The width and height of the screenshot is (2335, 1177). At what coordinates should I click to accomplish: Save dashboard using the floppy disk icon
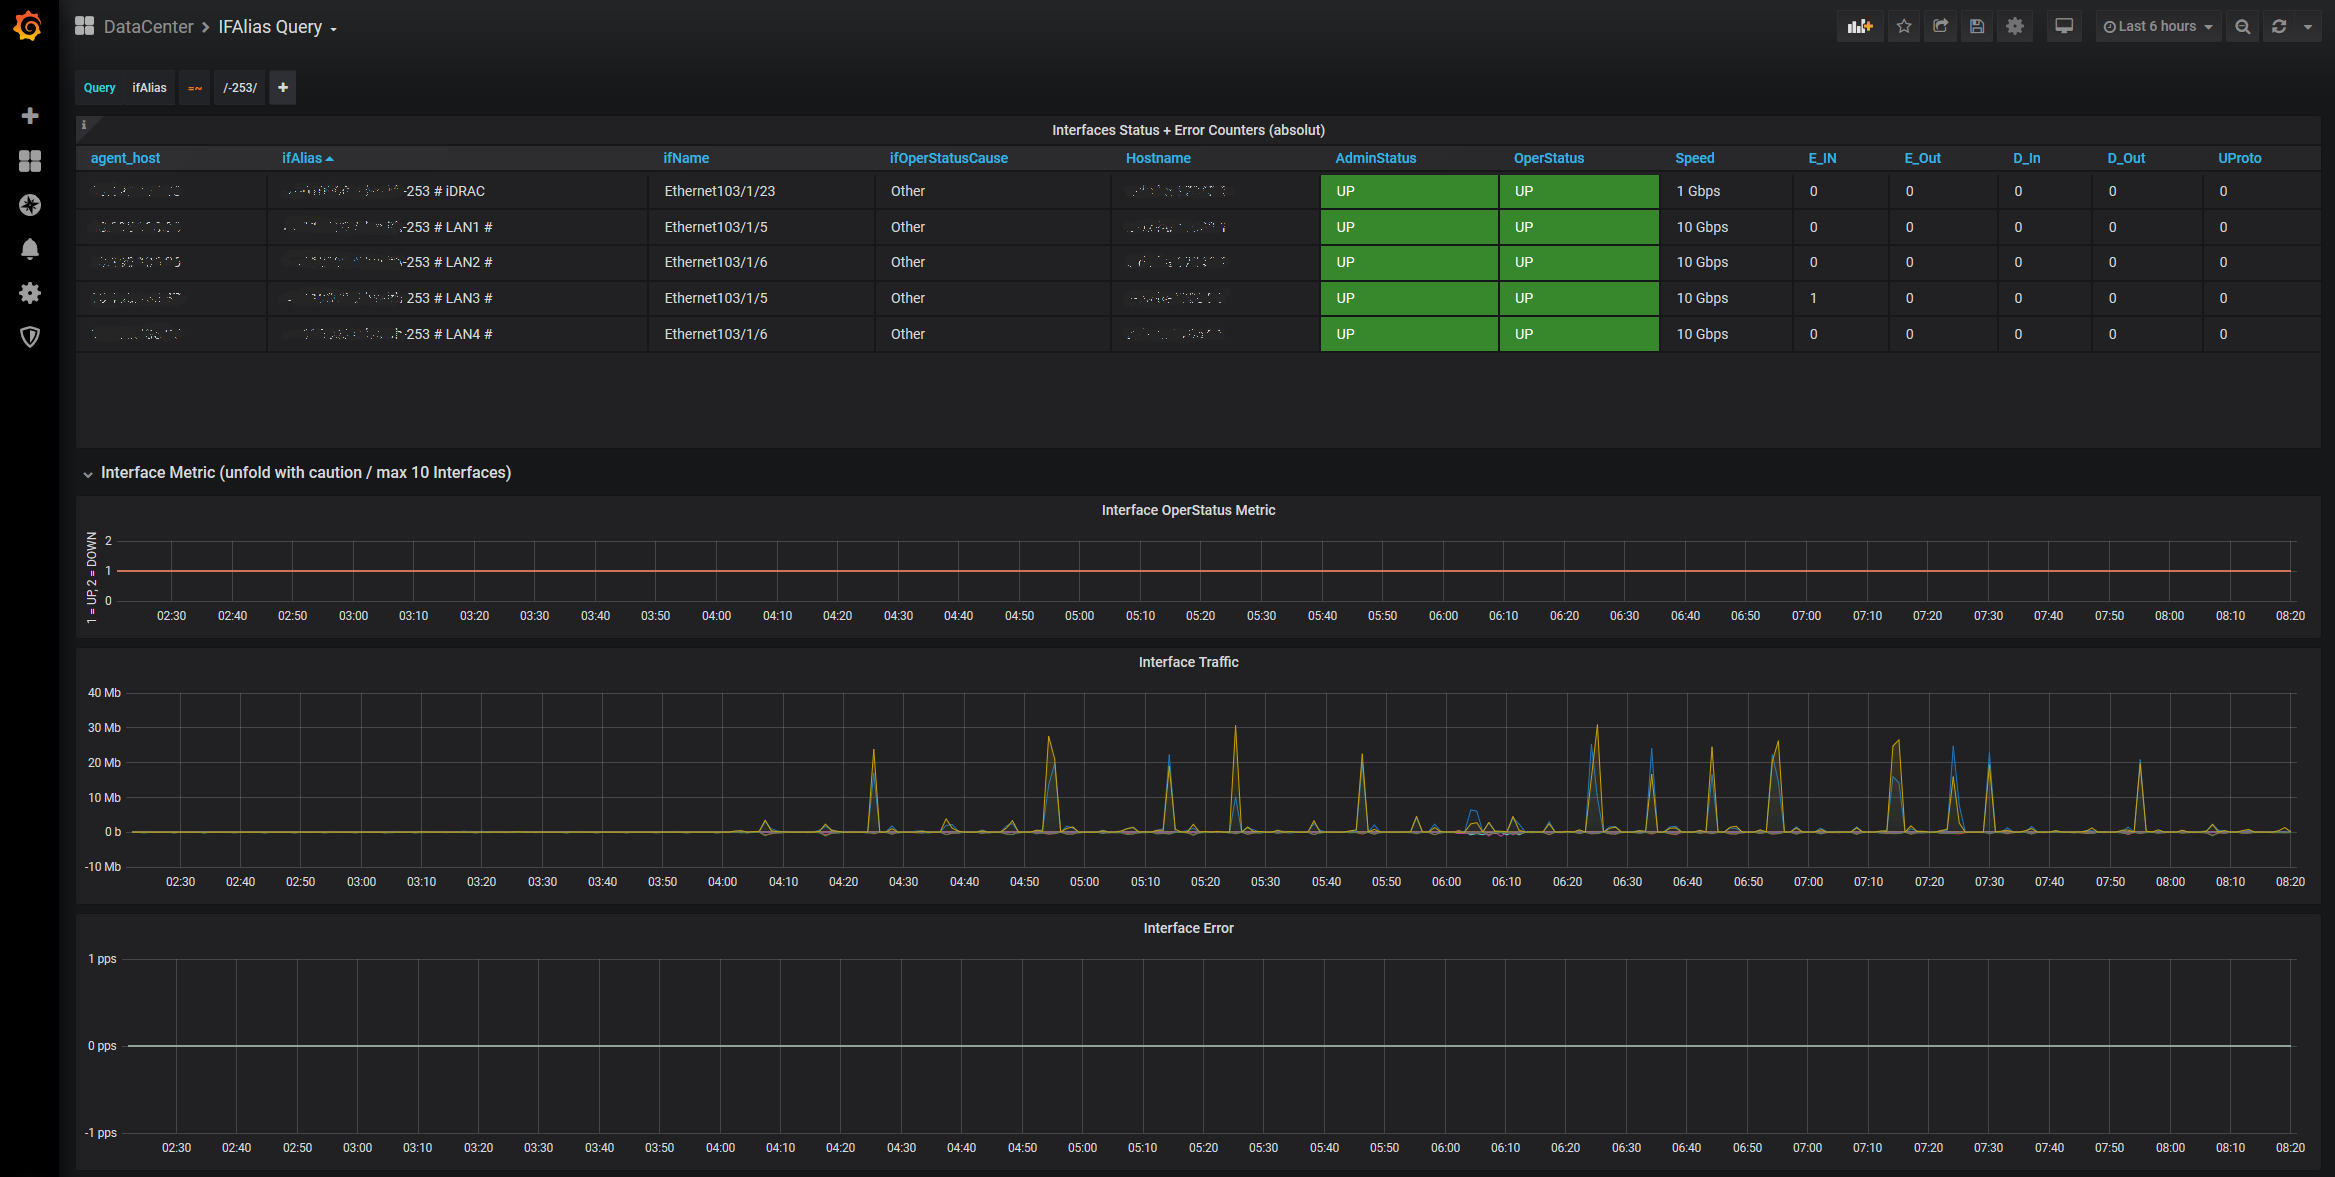1977,27
